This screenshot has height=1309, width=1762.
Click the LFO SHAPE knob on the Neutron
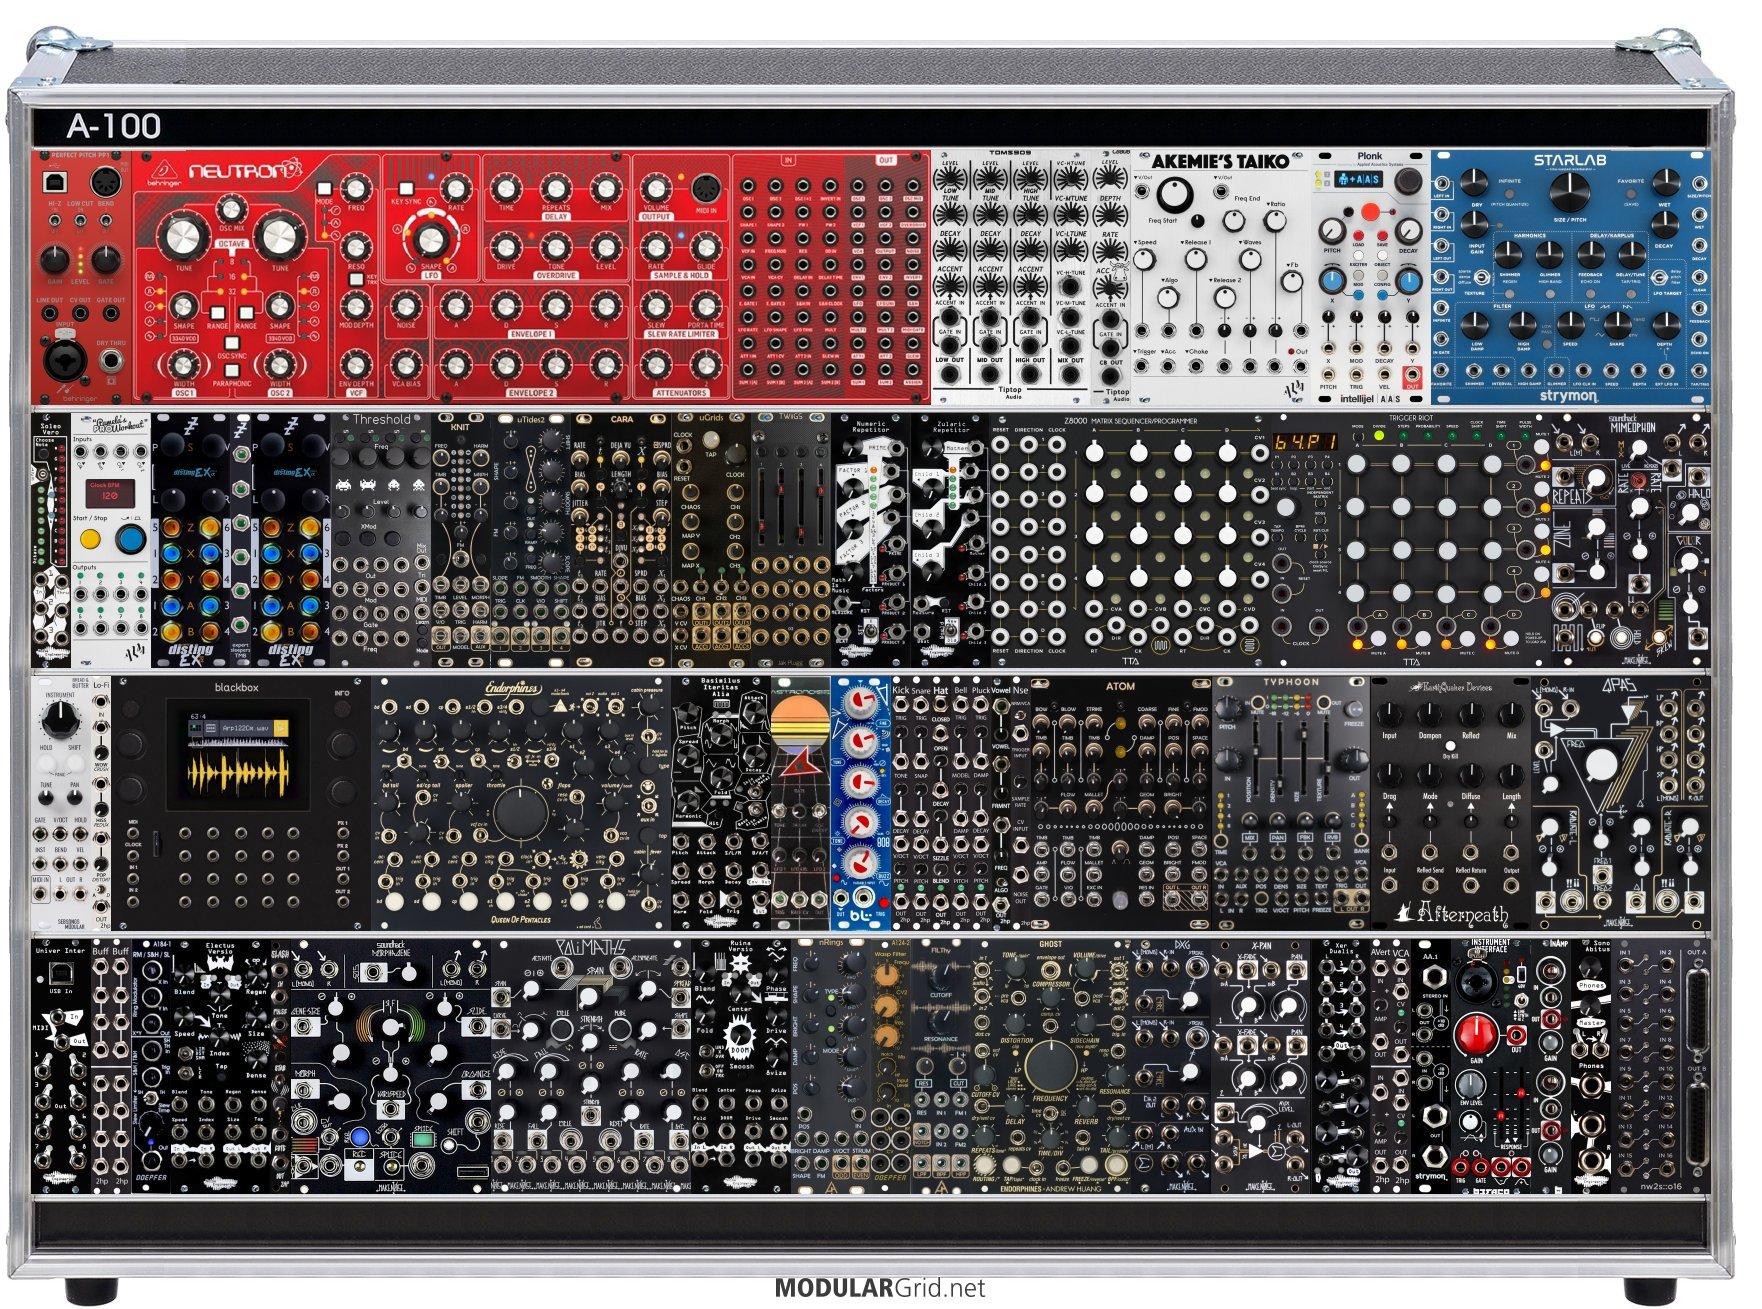click(x=430, y=239)
